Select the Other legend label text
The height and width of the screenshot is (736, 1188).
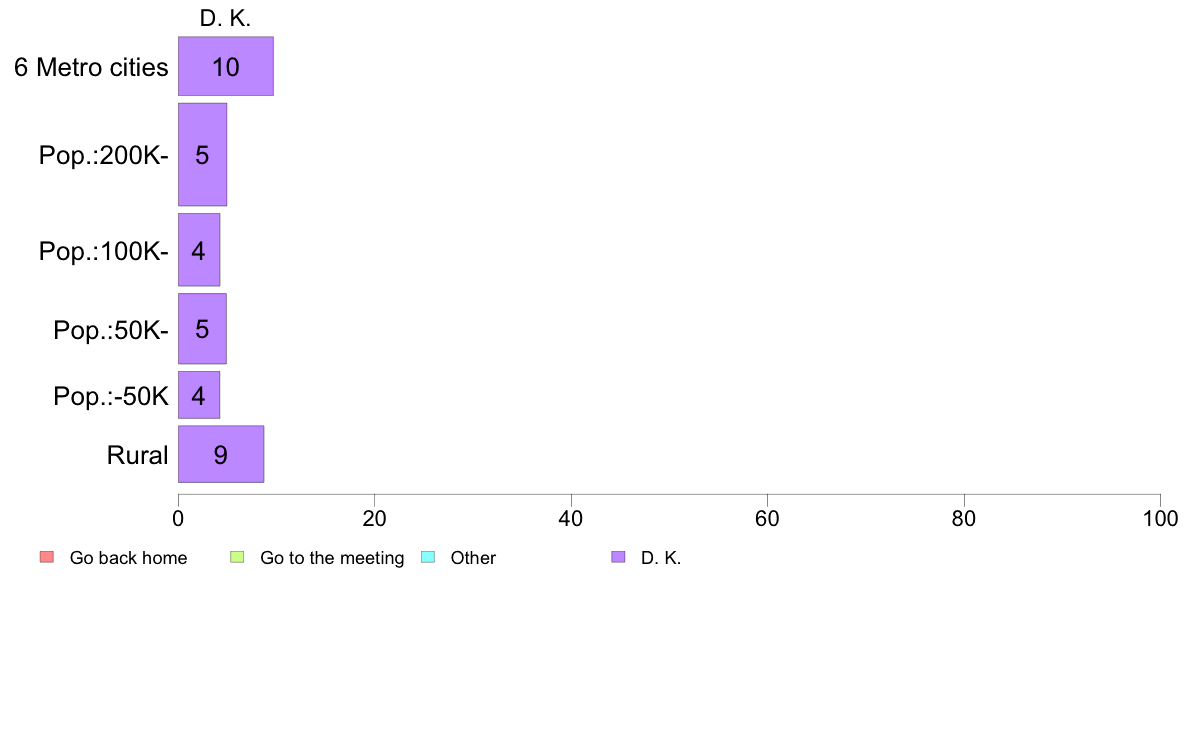(473, 558)
